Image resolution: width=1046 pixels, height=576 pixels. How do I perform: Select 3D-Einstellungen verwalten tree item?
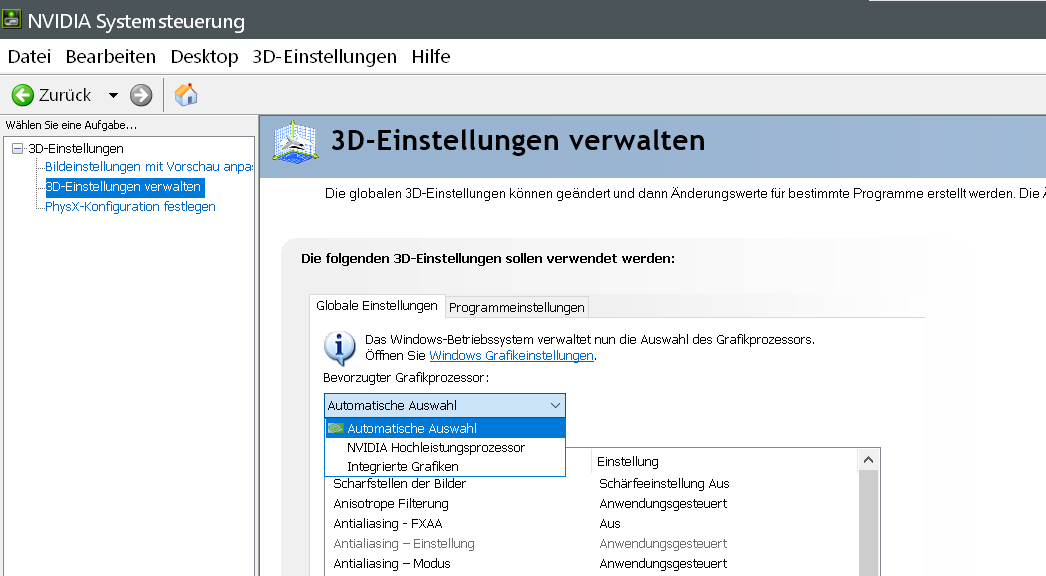[x=123, y=187]
